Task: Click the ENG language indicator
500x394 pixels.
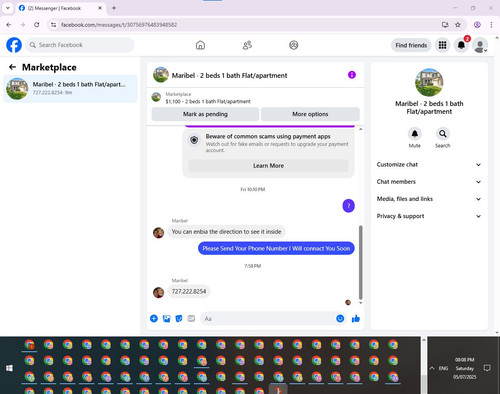Action: [443, 368]
